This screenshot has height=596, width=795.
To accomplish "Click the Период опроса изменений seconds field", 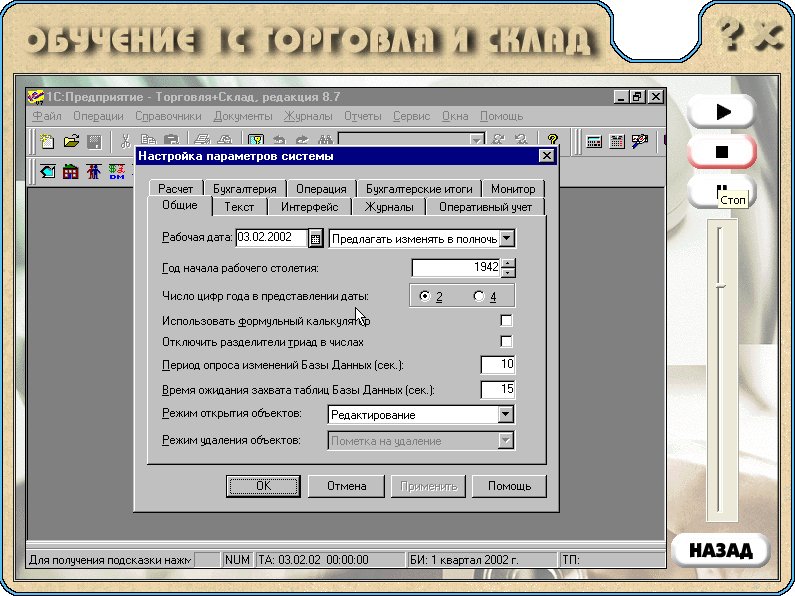I will coord(498,364).
